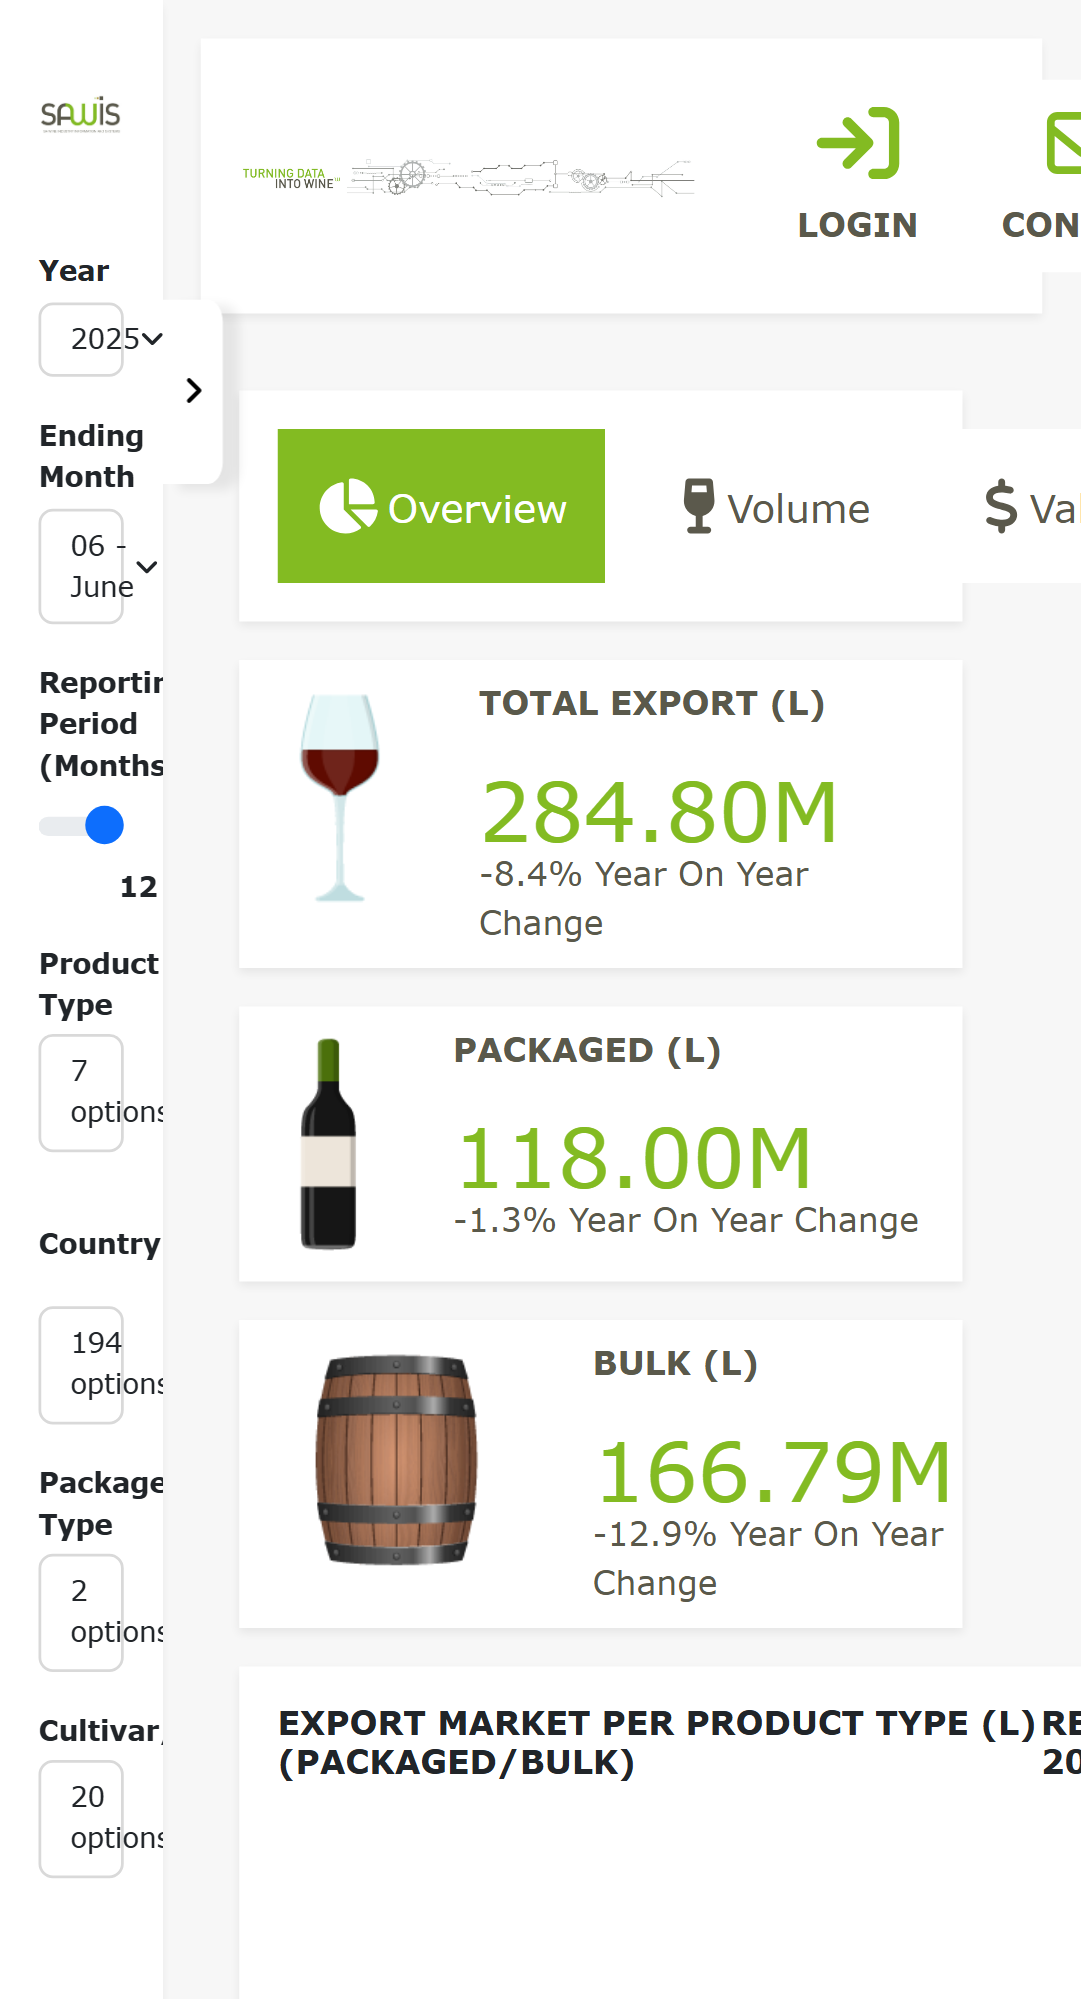Screen dimensions: 1081x1999
Task: Click the wooden barrel image
Action: click(x=396, y=1460)
